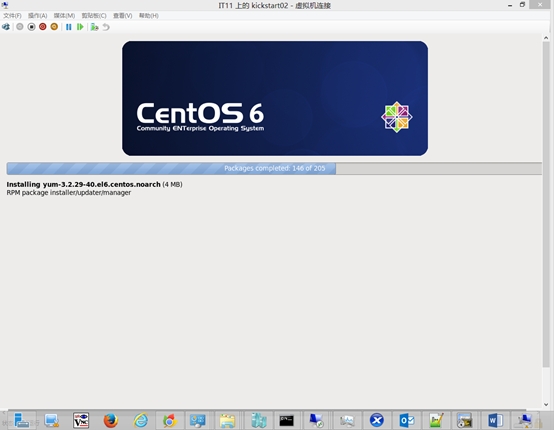The height and width of the screenshot is (430, 554).
Task: Click the "Installing yum-3.2.29-40.el6.centos.noarch" text
Action: 83,184
